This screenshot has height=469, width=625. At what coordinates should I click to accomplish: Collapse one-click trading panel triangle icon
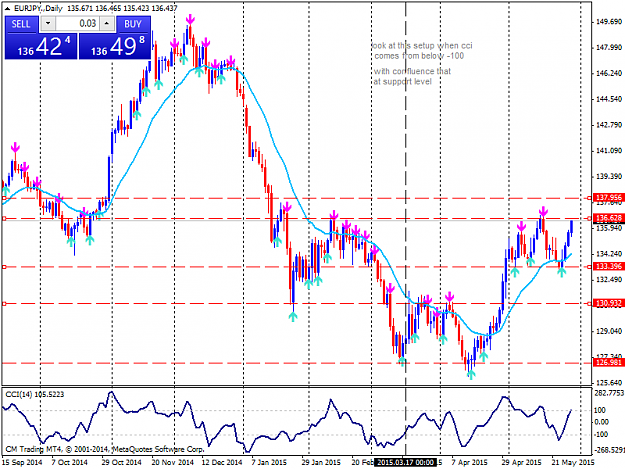point(8,8)
